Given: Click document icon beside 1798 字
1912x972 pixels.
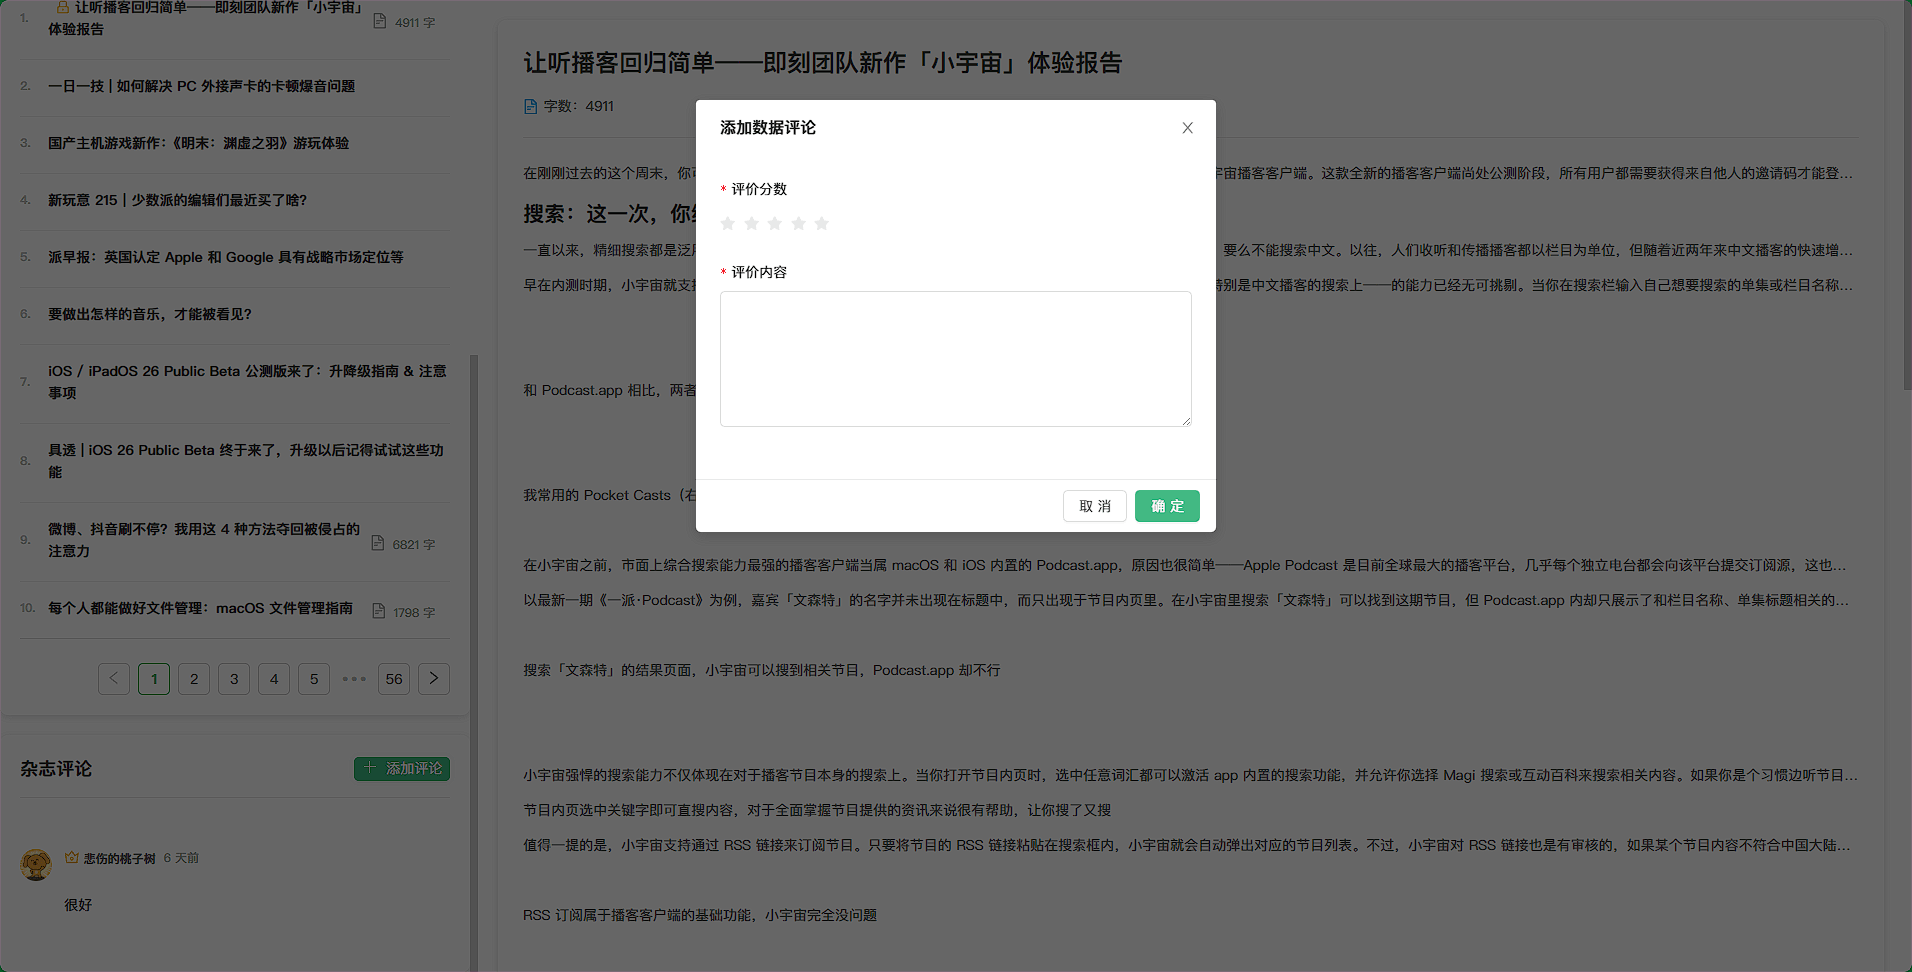Looking at the screenshot, I should click(x=379, y=611).
